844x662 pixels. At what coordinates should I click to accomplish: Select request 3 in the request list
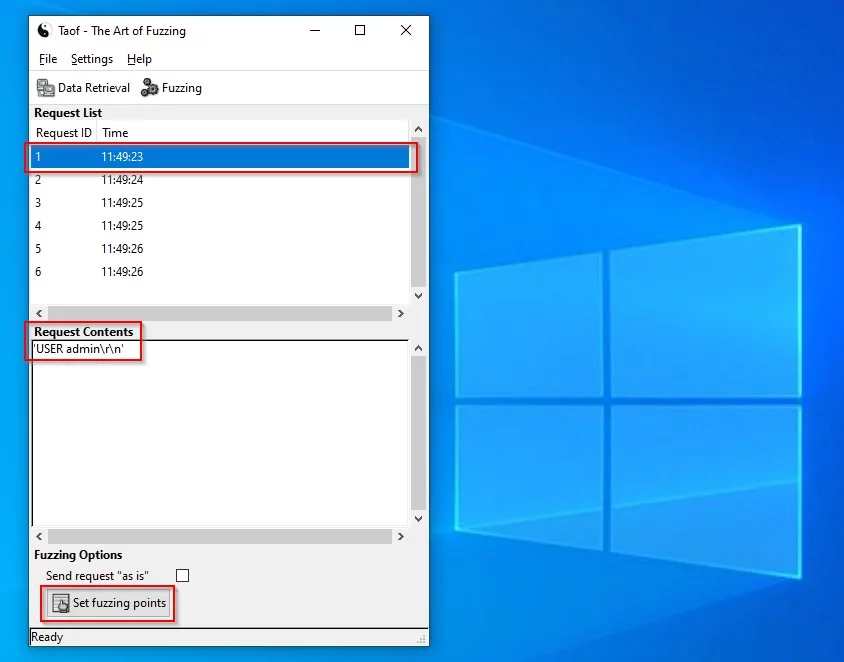220,203
